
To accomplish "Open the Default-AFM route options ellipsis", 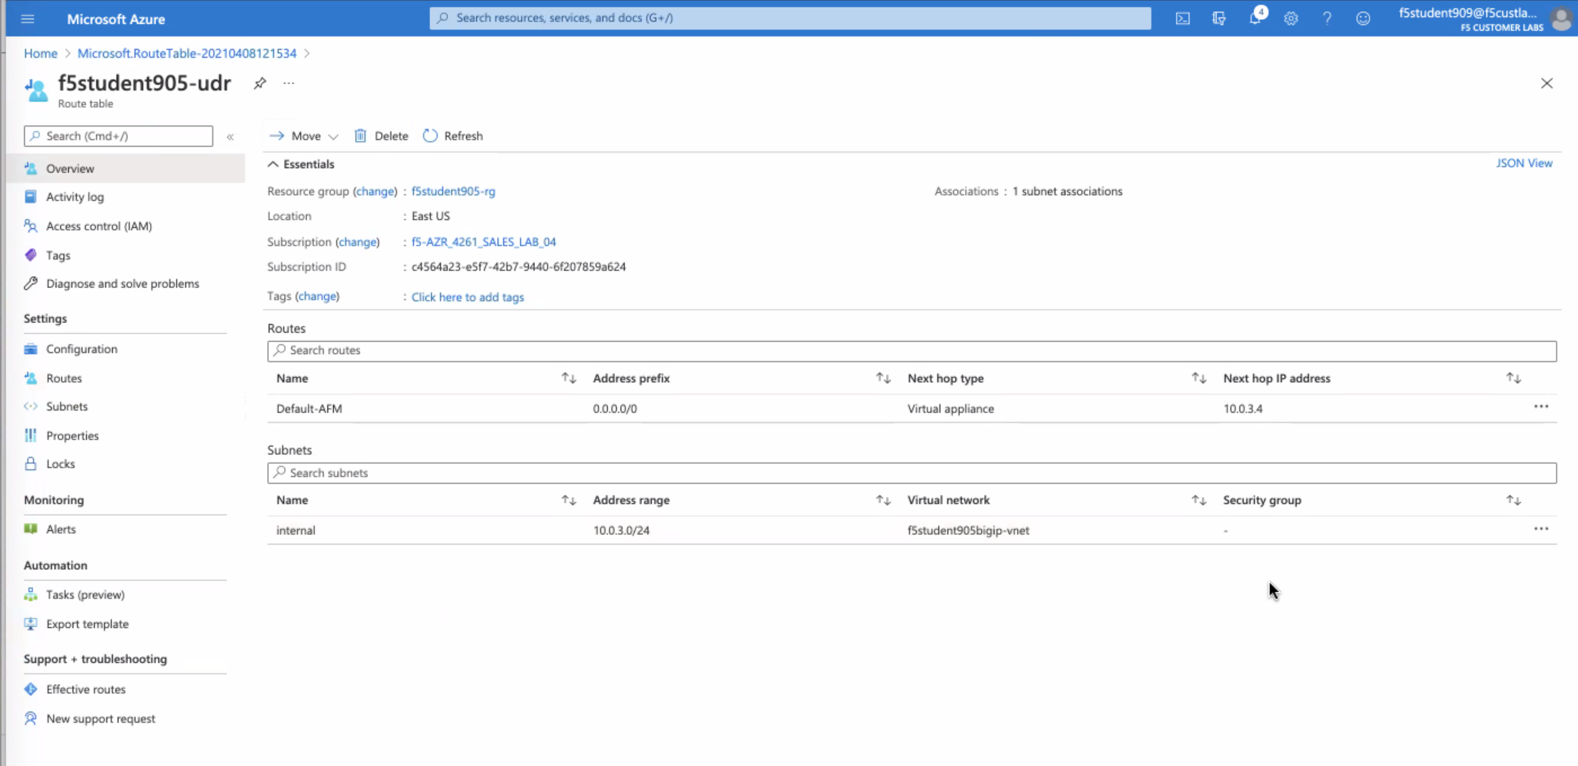I will pos(1541,407).
